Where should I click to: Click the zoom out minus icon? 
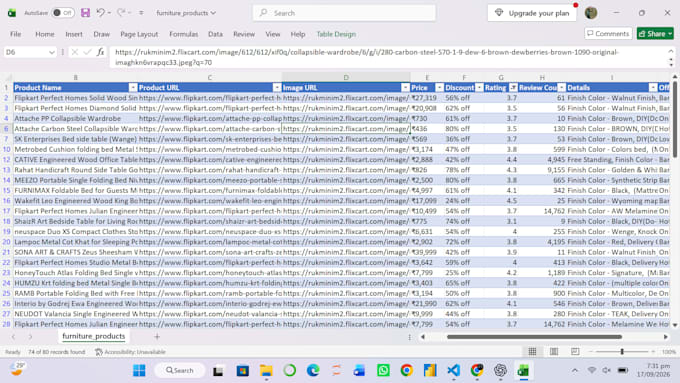coord(591,351)
